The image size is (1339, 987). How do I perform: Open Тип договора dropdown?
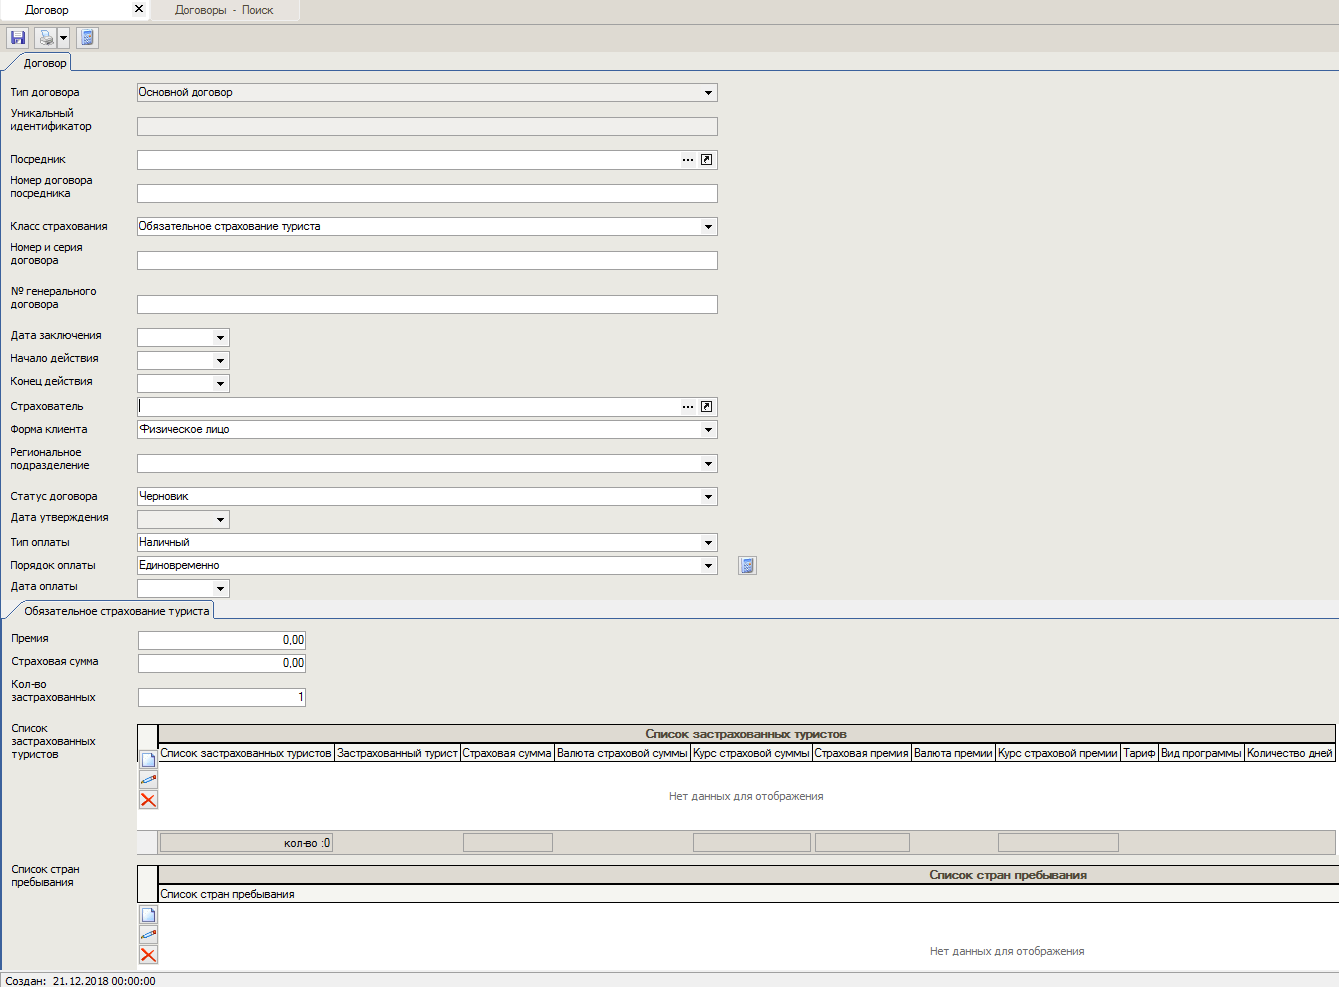click(x=708, y=93)
